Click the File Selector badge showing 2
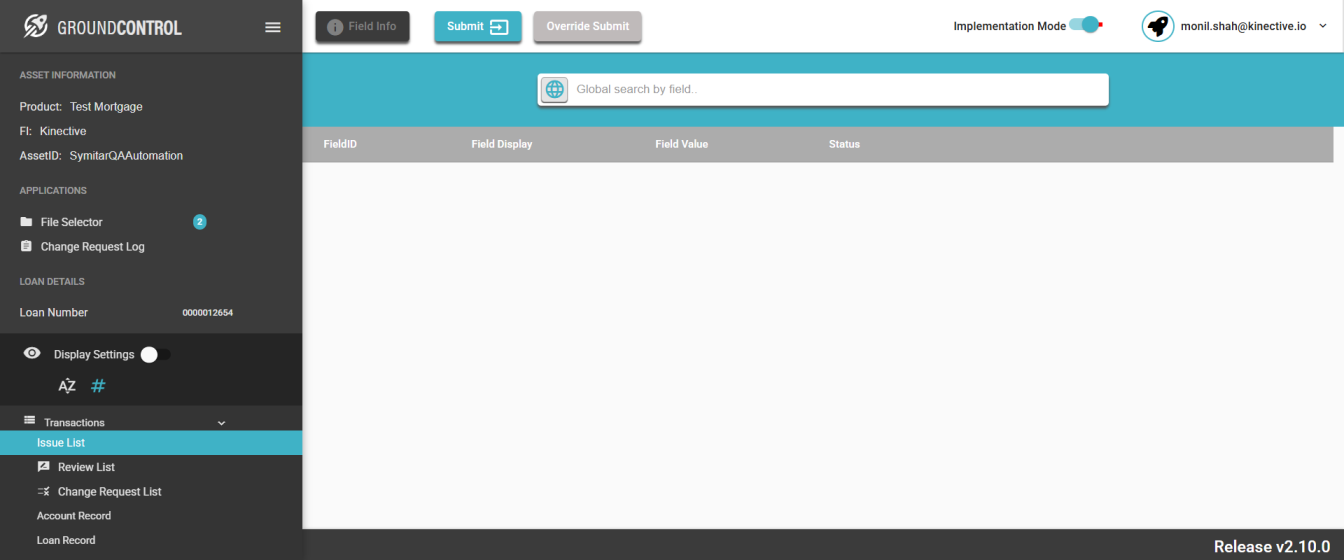The image size is (1344, 560). 199,222
